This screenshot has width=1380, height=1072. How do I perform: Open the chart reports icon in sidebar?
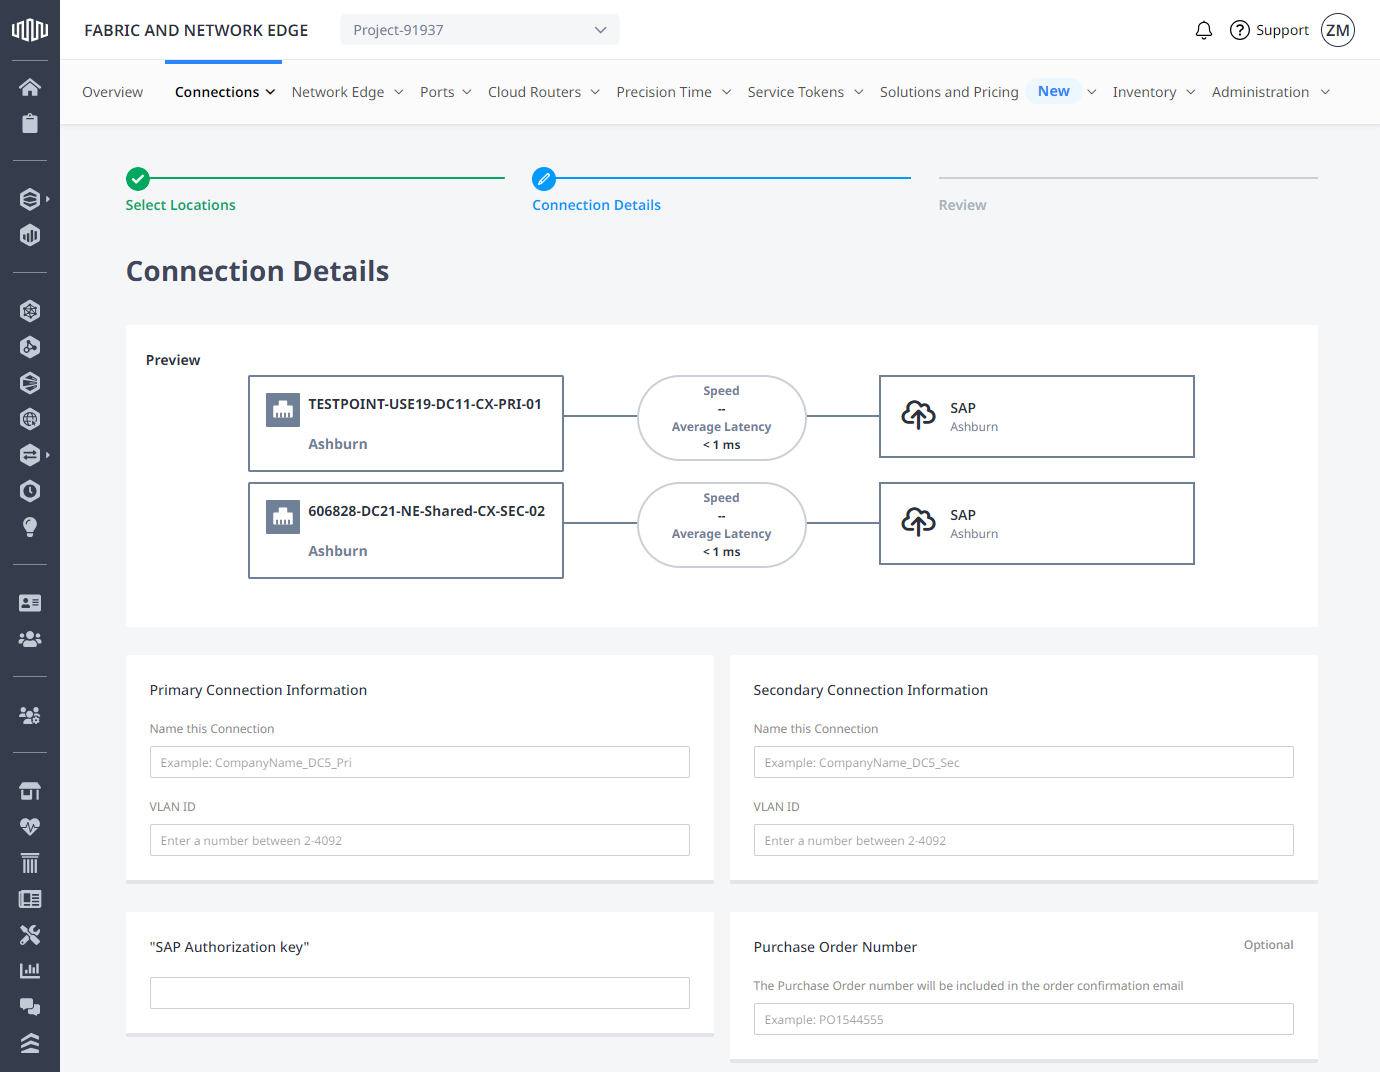[x=30, y=971]
